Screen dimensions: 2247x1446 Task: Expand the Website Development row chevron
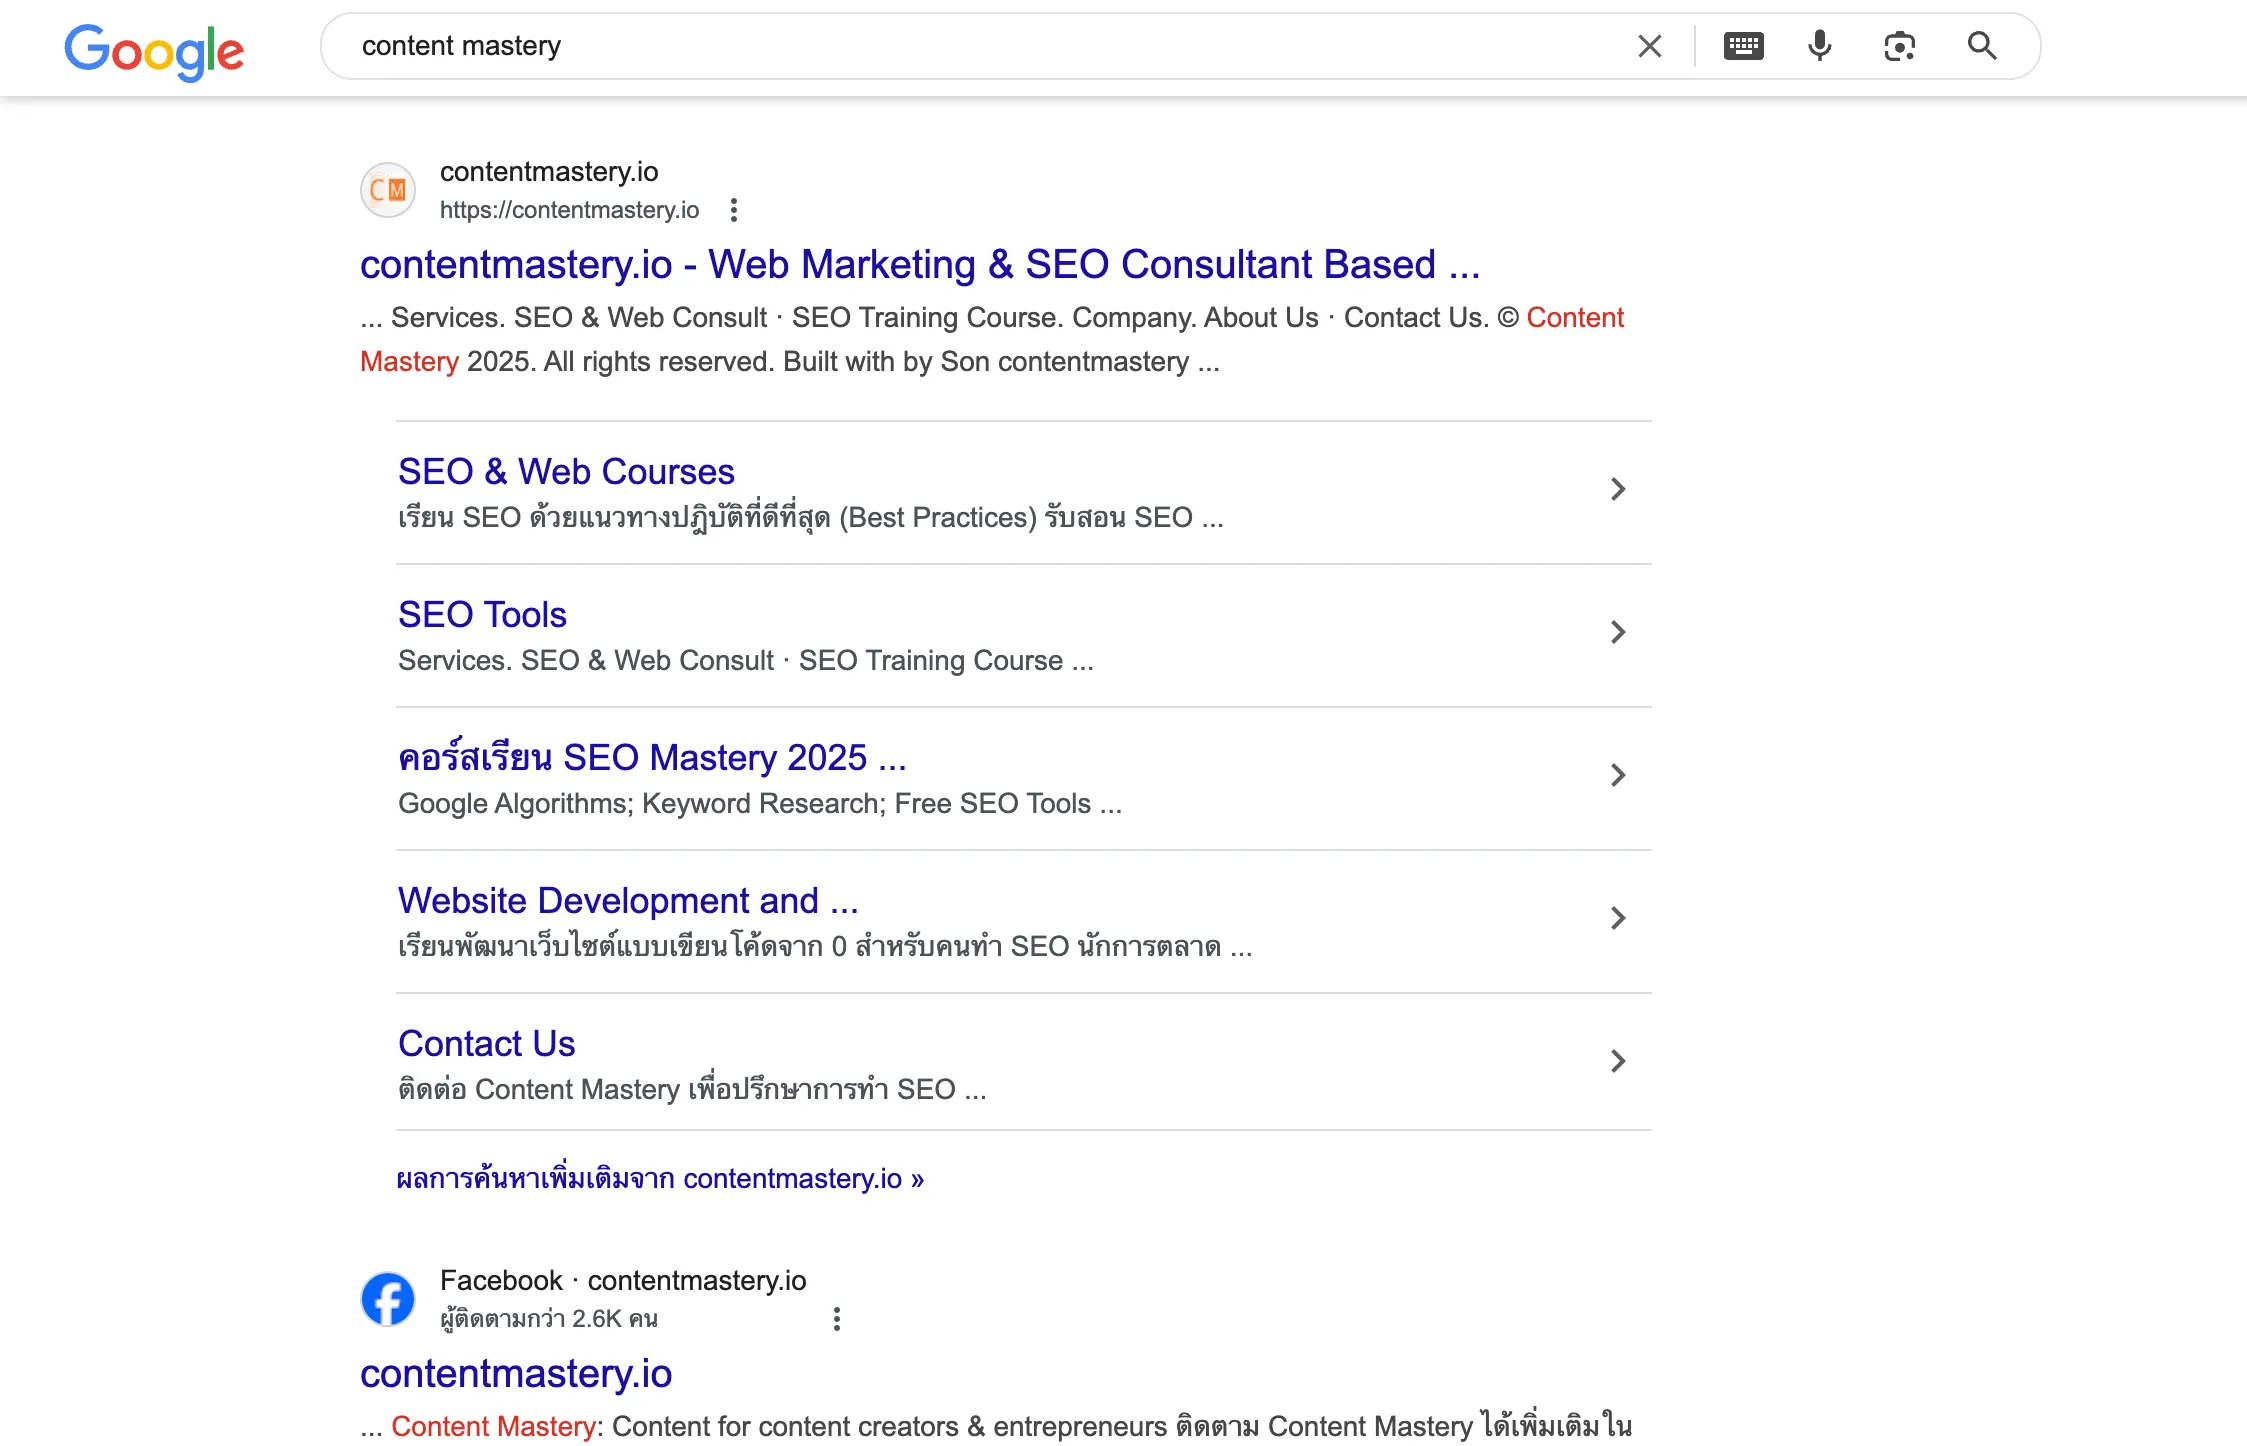click(1618, 918)
